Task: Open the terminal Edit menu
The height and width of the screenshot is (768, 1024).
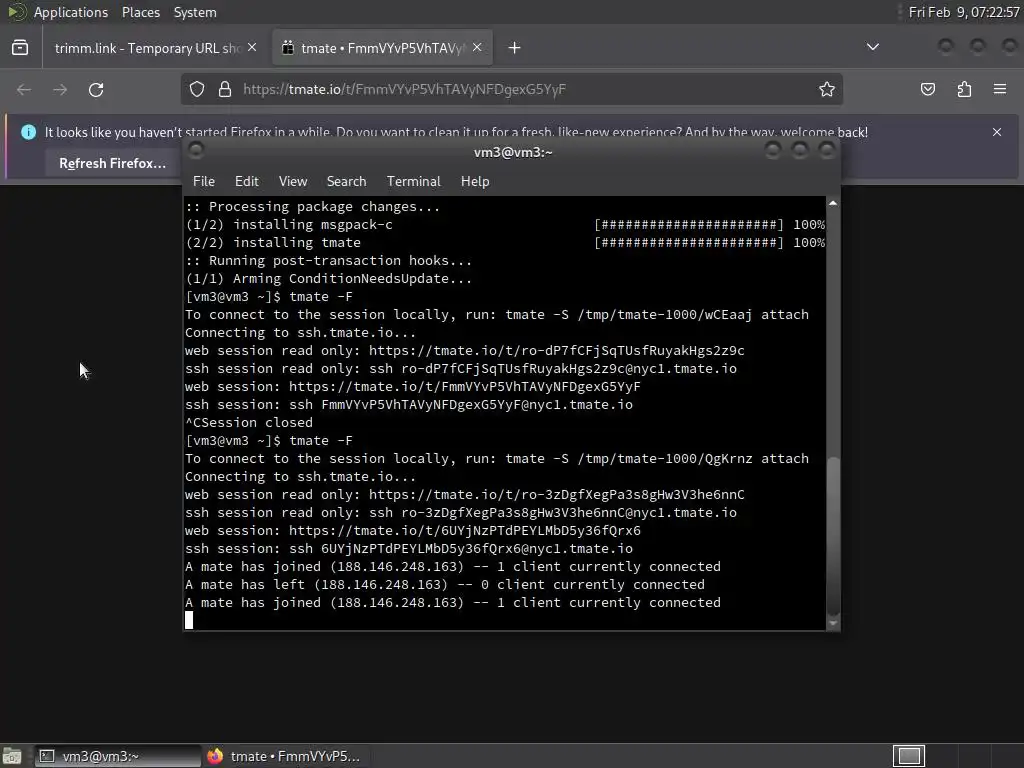Action: click(247, 182)
